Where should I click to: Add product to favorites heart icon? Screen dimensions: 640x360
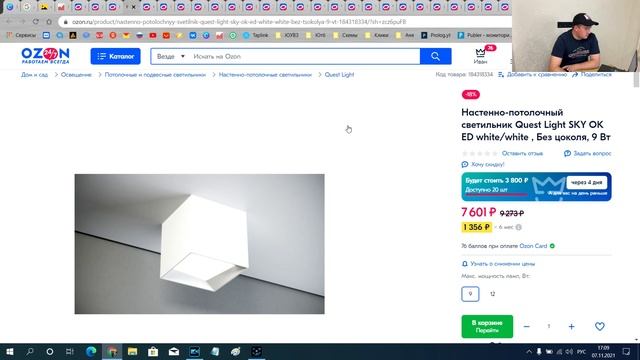pos(600,326)
